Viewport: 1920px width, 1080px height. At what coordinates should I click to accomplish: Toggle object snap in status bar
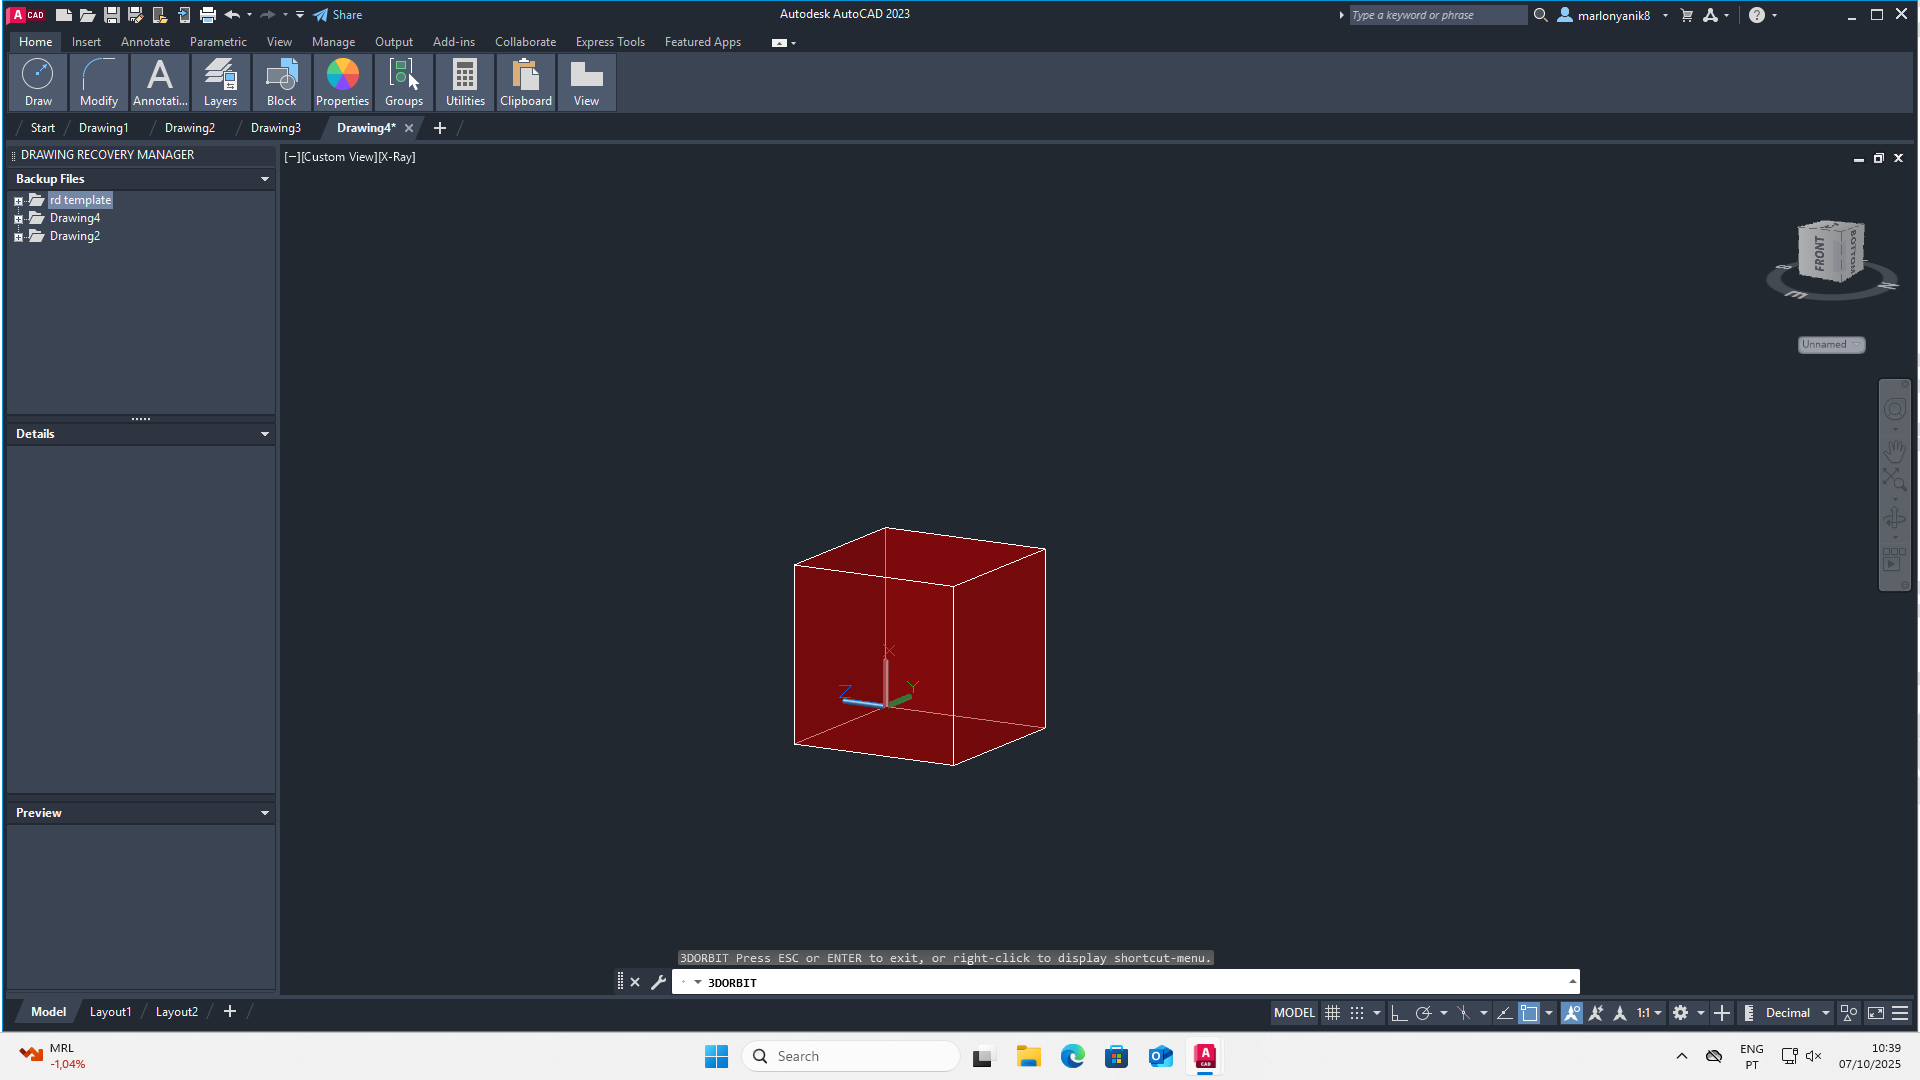(1529, 1013)
